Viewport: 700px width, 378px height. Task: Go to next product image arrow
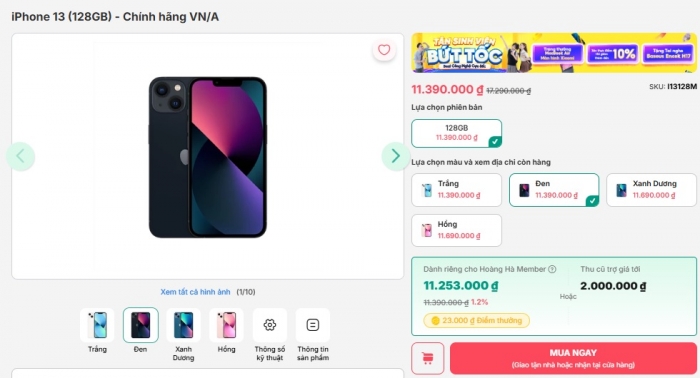(396, 156)
